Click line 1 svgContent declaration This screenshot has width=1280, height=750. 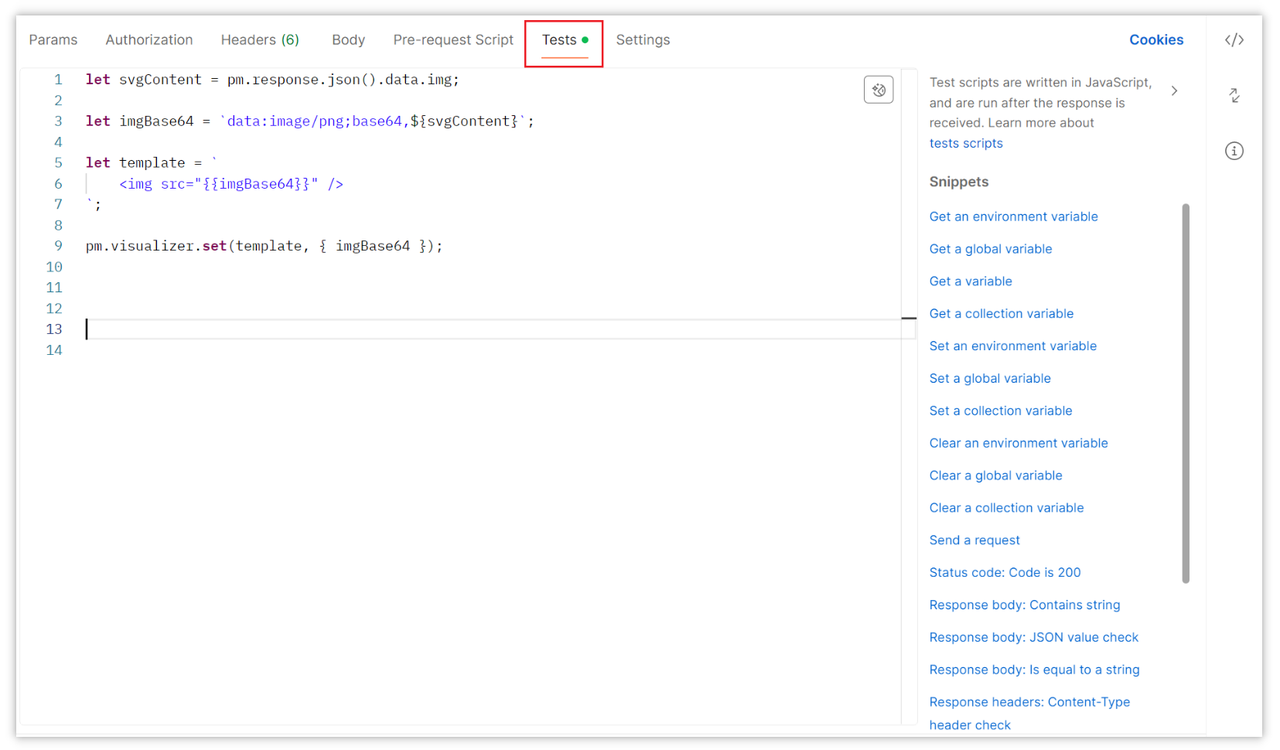click(x=272, y=79)
